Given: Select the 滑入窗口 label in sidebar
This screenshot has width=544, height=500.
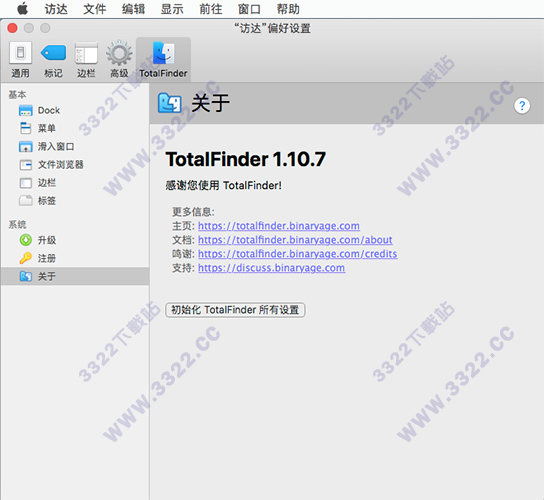Looking at the screenshot, I should 56,146.
